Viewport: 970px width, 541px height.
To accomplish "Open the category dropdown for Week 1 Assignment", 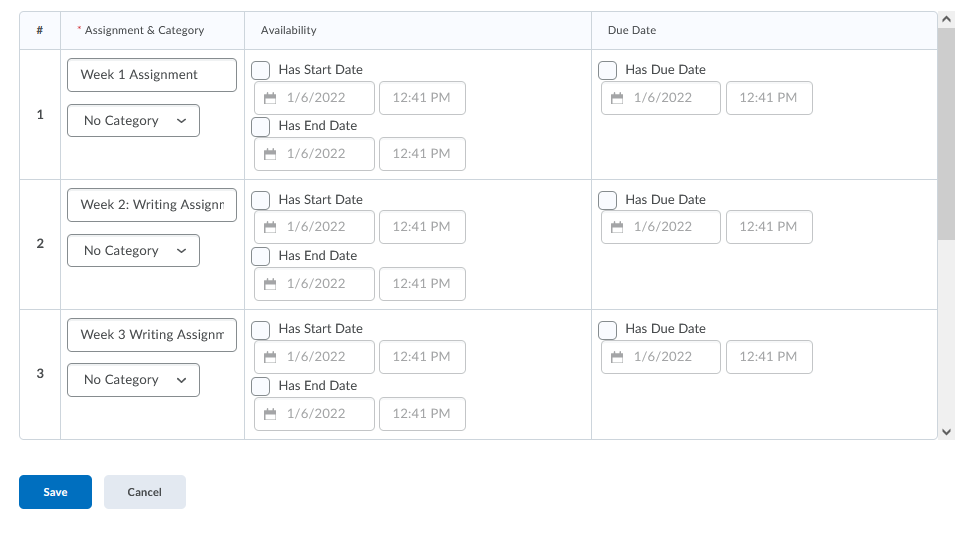I will tap(133, 121).
